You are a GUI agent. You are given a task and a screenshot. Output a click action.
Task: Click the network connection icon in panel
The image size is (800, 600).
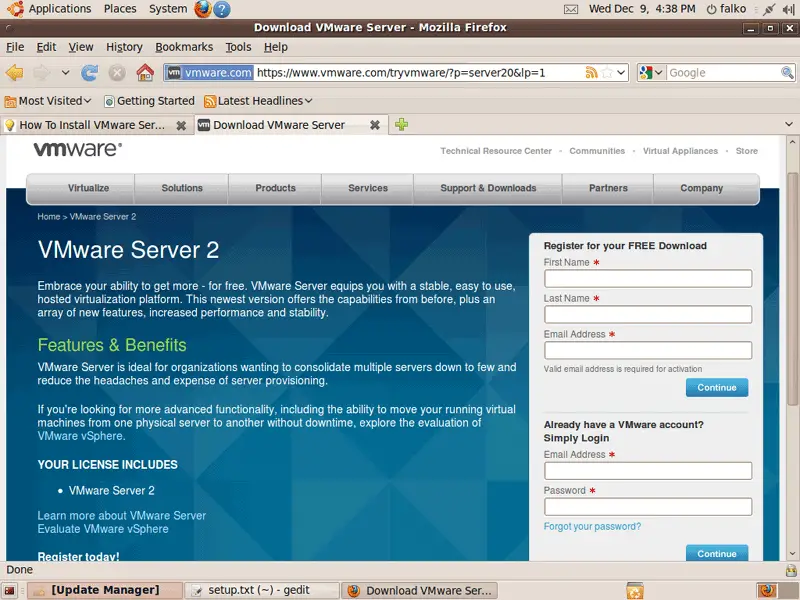769,9
